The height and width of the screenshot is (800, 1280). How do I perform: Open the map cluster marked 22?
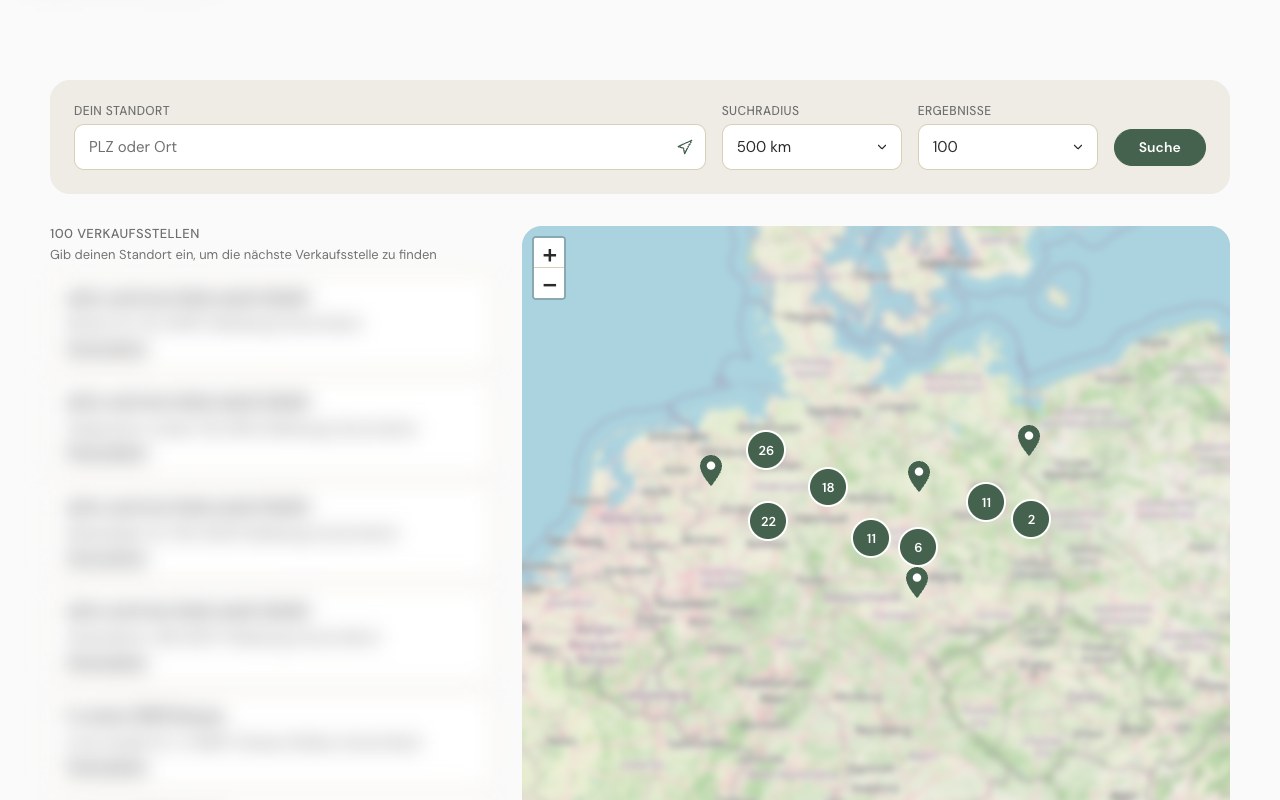[768, 521]
